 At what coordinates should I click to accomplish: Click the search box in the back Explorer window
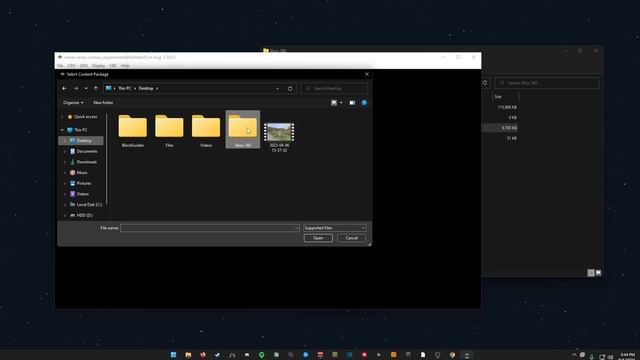[547, 83]
